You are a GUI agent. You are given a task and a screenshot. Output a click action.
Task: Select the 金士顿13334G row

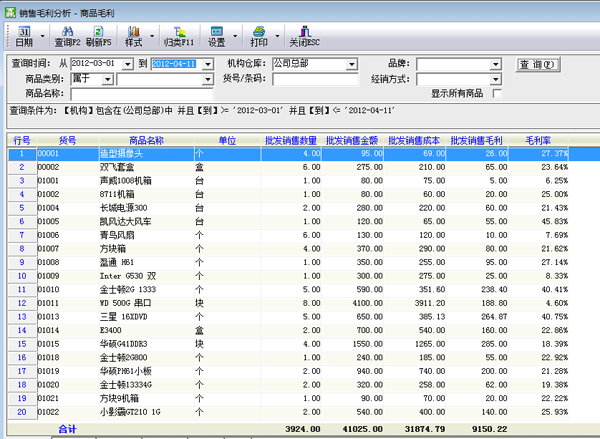[x=288, y=385]
